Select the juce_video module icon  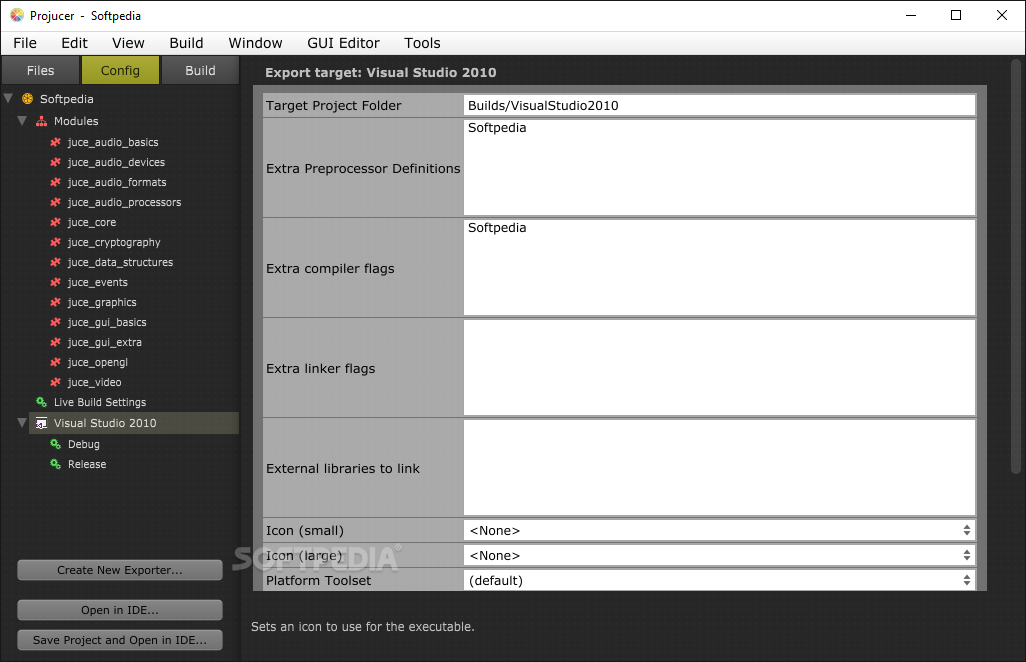coord(56,382)
